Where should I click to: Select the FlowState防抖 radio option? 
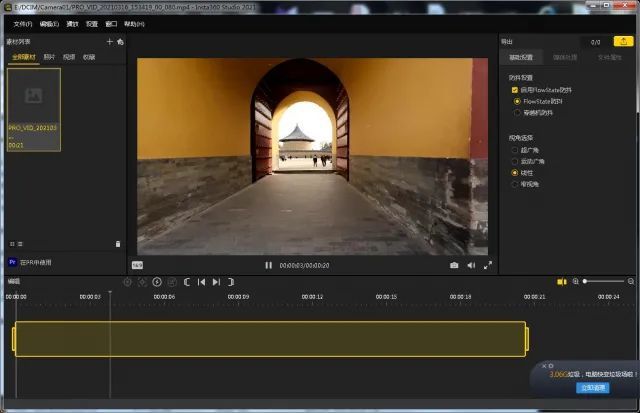coord(517,101)
